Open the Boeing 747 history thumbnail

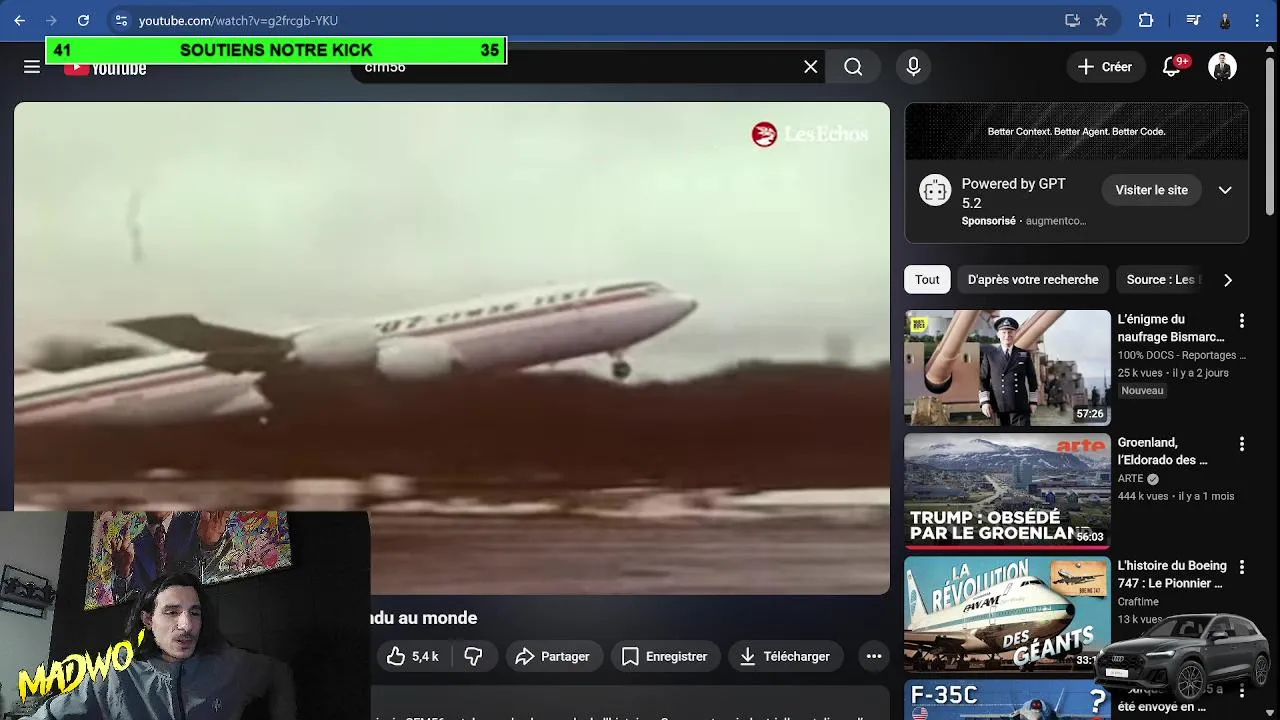[1007, 614]
